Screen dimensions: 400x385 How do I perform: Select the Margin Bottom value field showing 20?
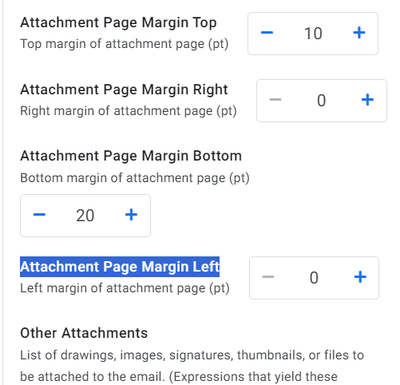(85, 215)
